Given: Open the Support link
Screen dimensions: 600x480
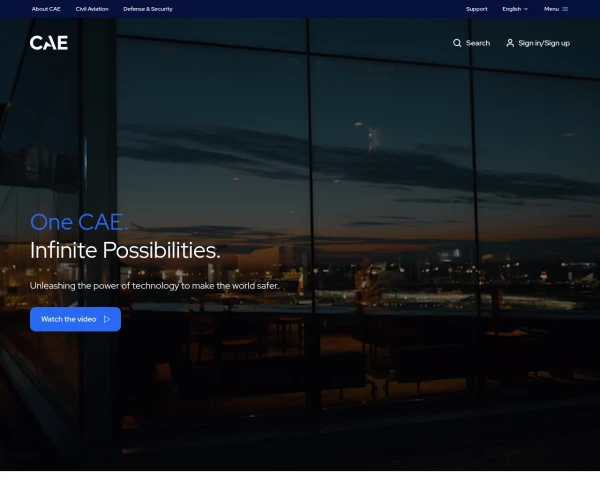Looking at the screenshot, I should point(476,9).
